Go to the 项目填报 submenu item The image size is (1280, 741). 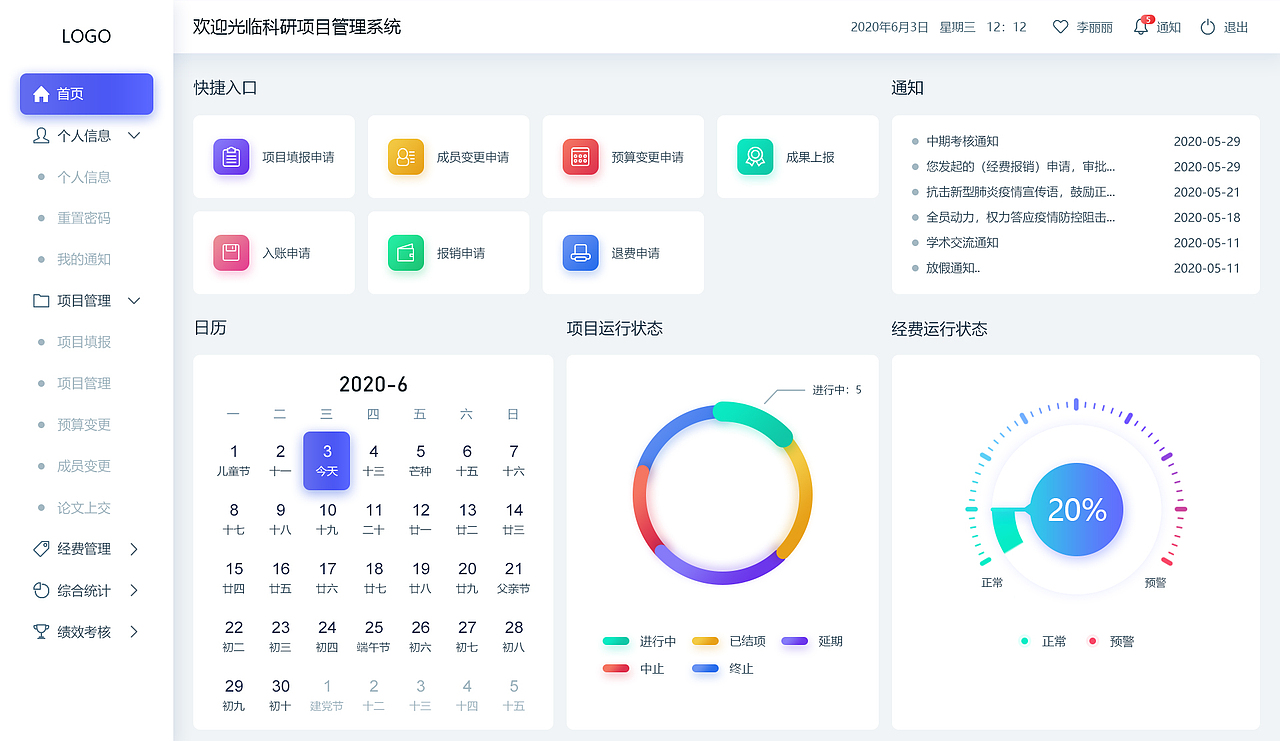pyautogui.click(x=84, y=342)
